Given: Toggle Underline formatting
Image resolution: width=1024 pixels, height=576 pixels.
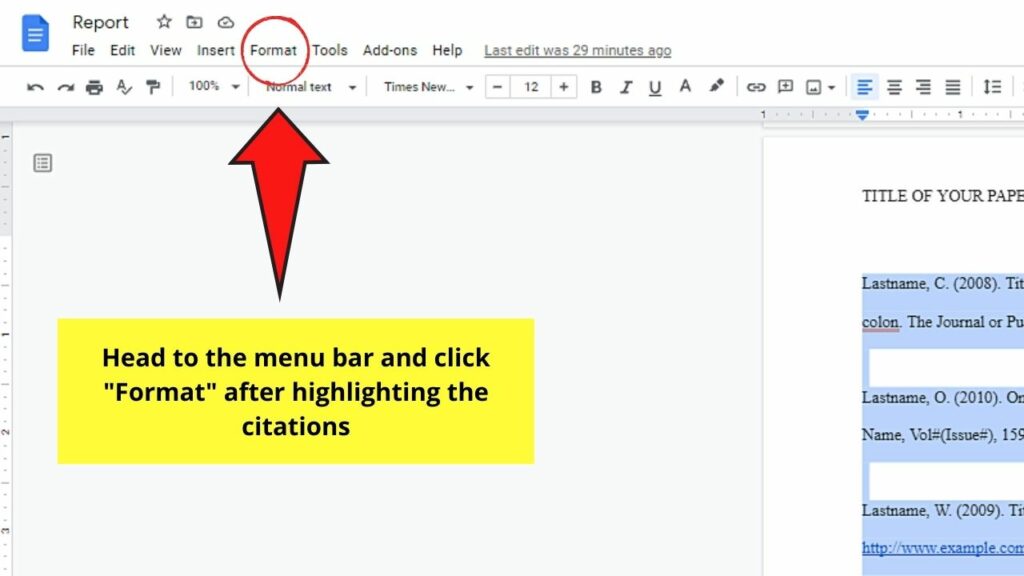Looking at the screenshot, I should (x=655, y=87).
